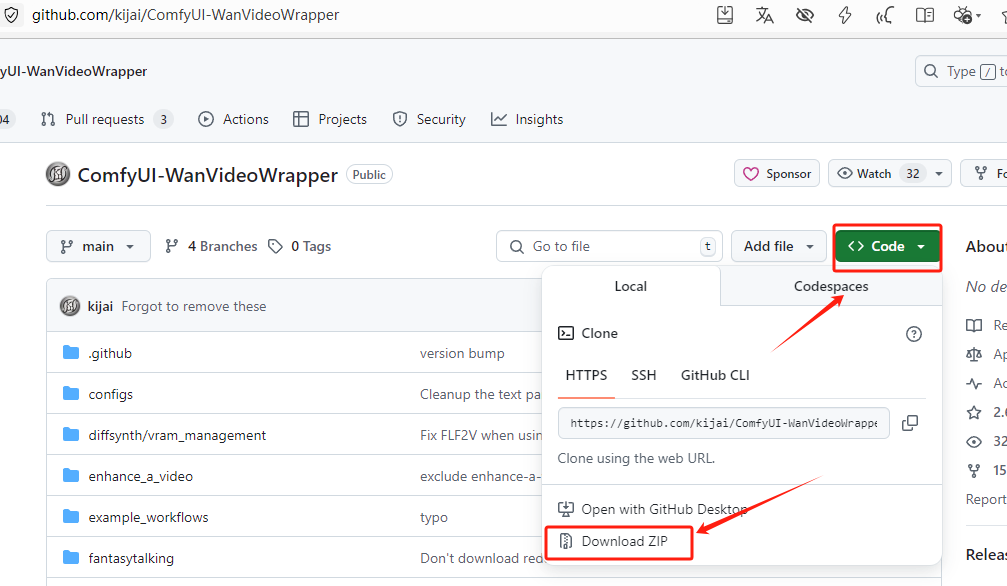Expand the Watch notifications dropdown arrow
This screenshot has height=586, width=1007.
[x=938, y=174]
